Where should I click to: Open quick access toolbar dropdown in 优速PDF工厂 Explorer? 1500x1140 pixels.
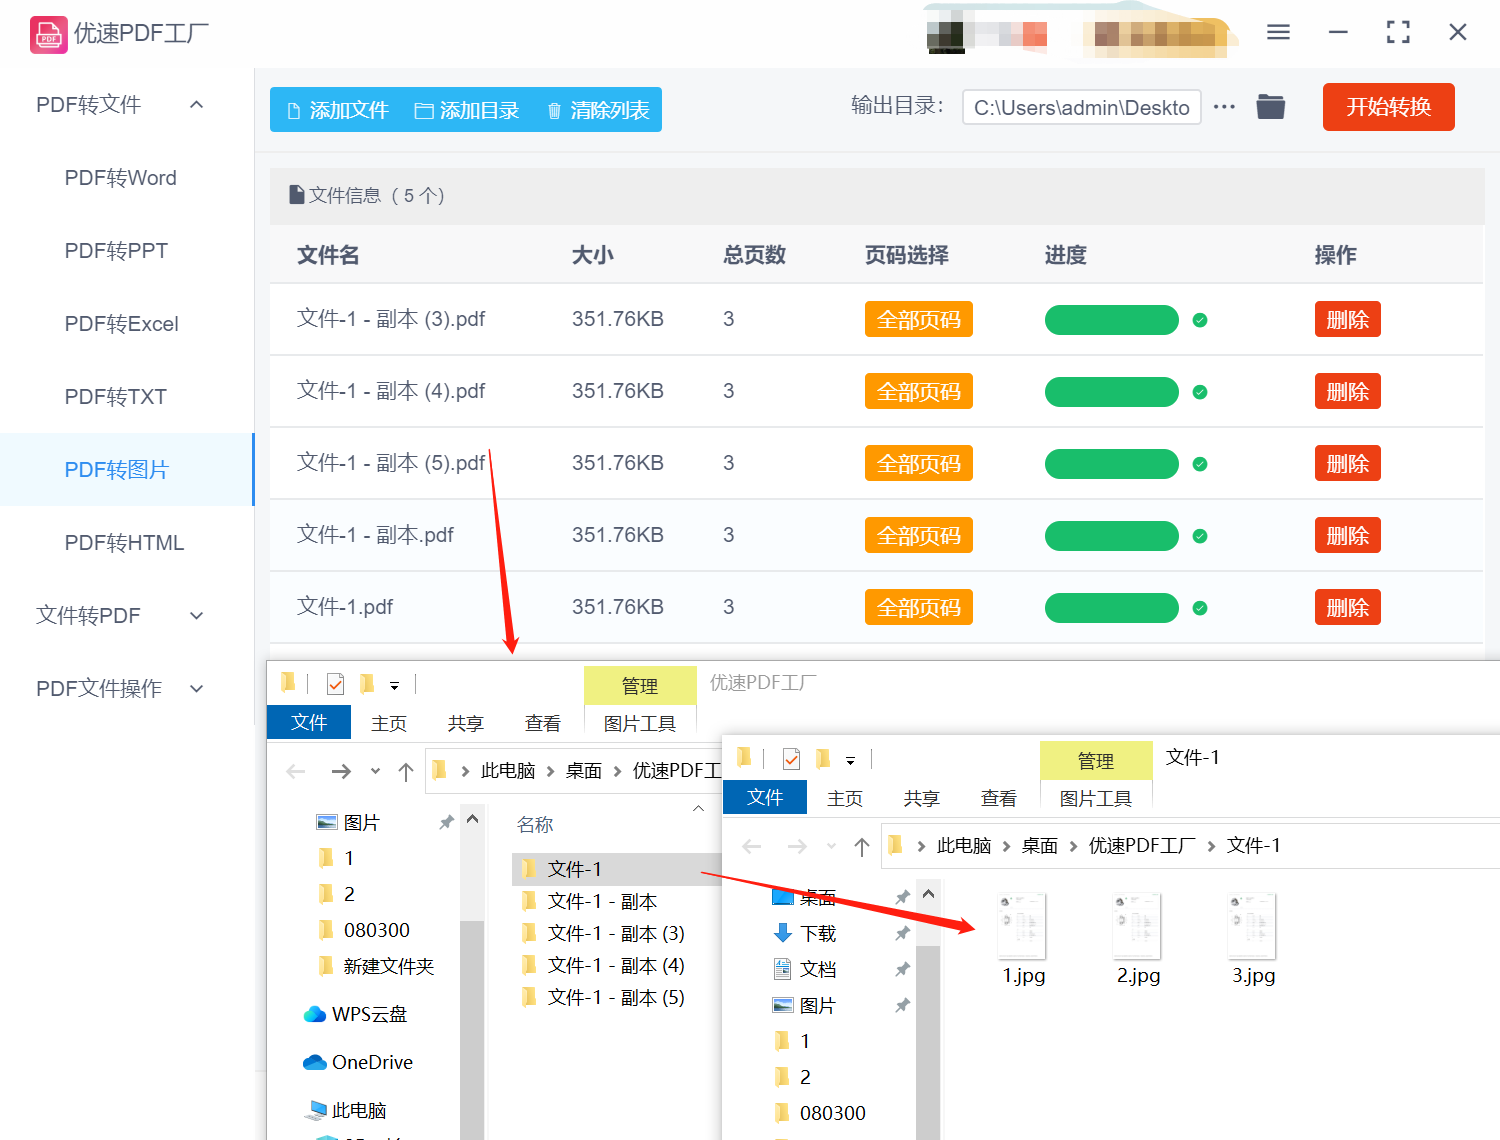pyautogui.click(x=394, y=686)
